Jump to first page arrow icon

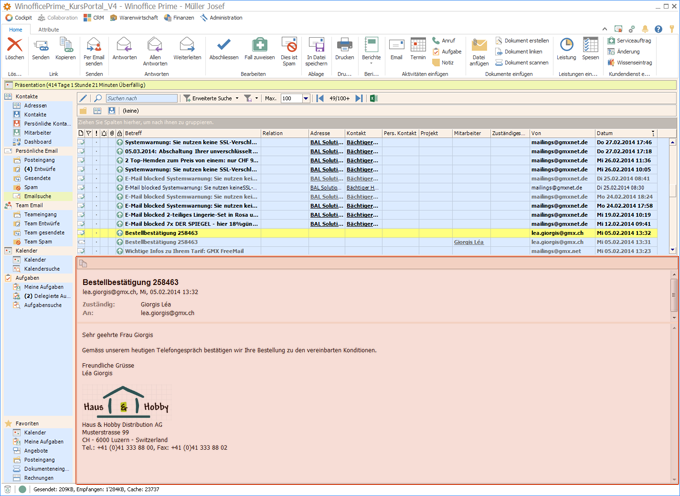pos(320,98)
